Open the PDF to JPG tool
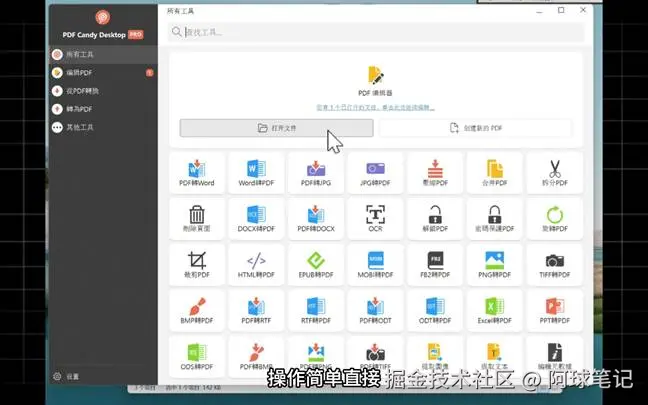Image resolution: width=648 pixels, height=405 pixels. tap(316, 173)
